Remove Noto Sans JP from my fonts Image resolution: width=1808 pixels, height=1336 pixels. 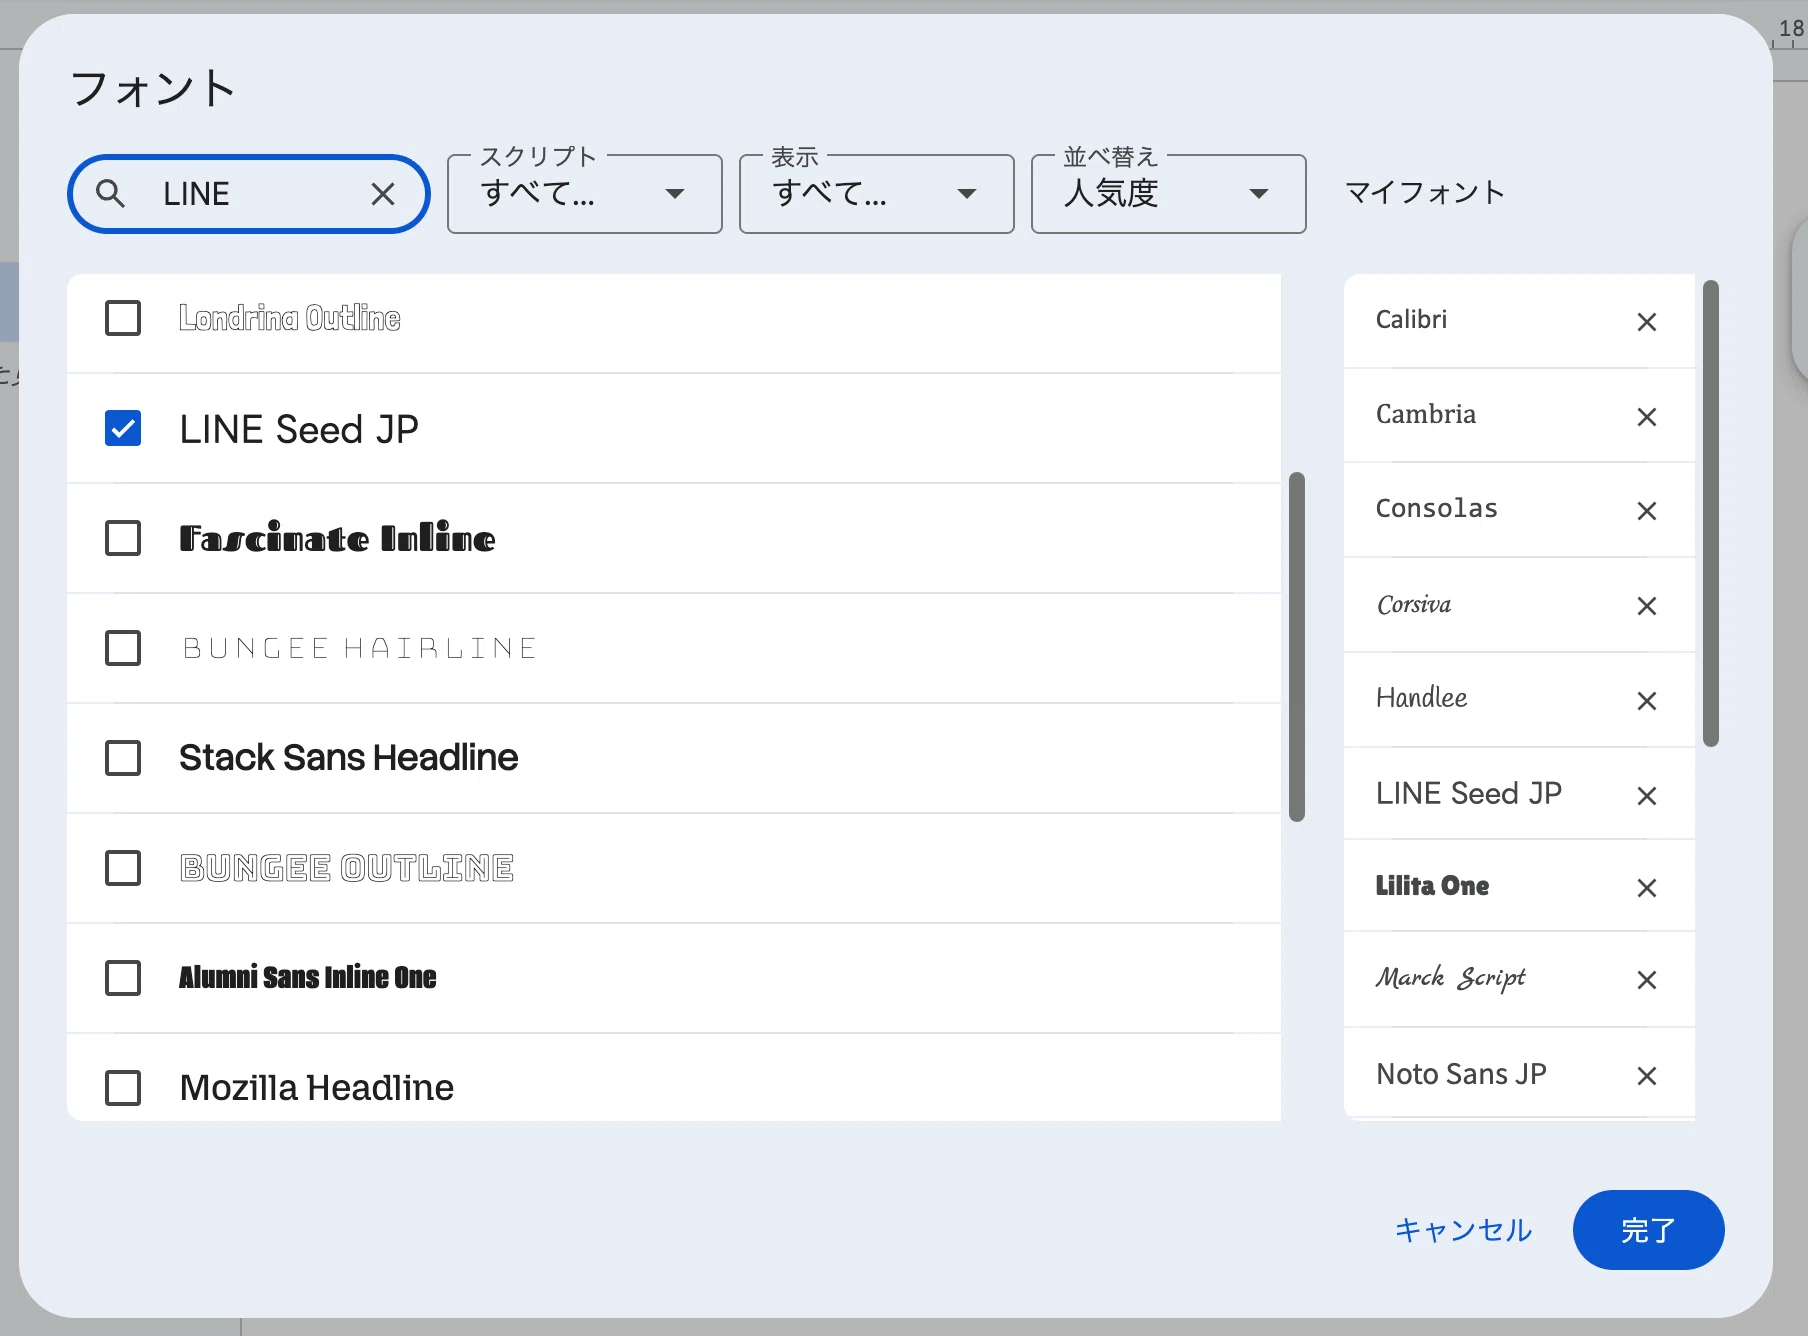click(1646, 1076)
